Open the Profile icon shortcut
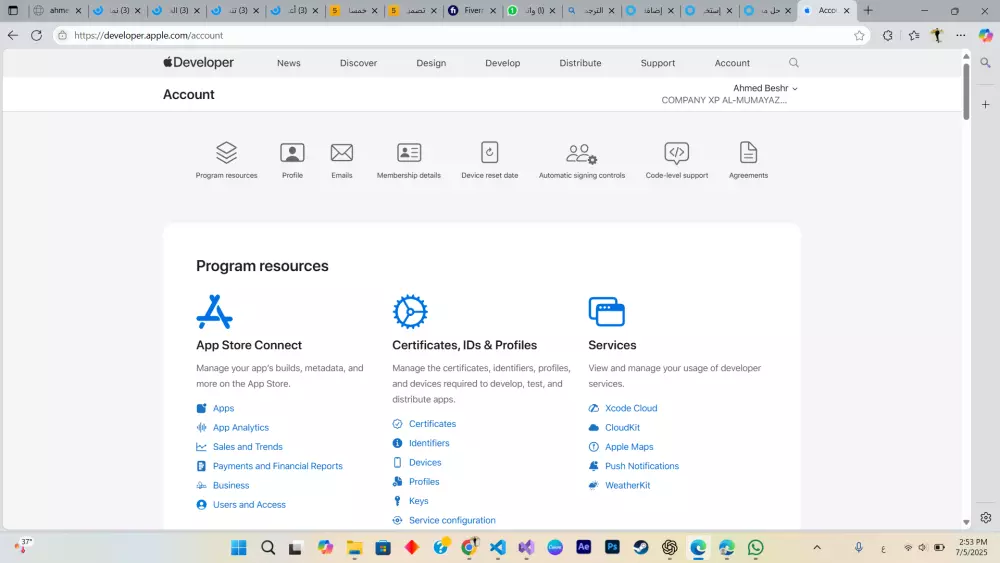This screenshot has width=1000, height=563. click(x=292, y=152)
